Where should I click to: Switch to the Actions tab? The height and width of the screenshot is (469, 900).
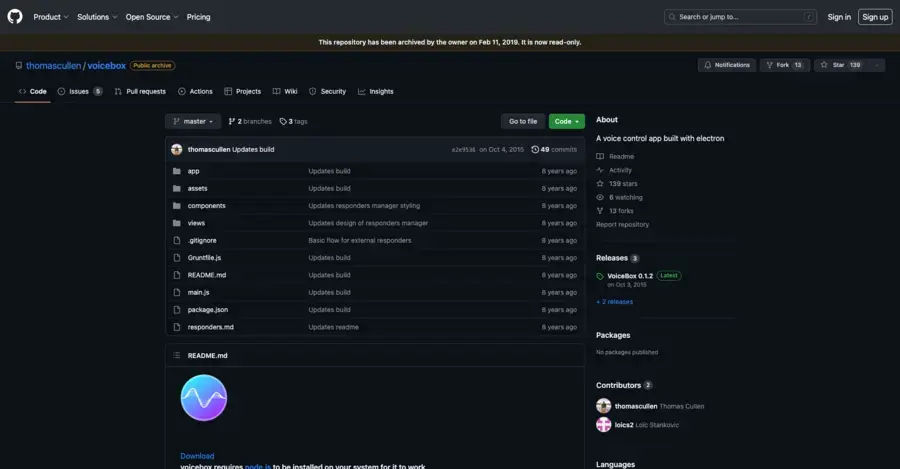[x=195, y=91]
